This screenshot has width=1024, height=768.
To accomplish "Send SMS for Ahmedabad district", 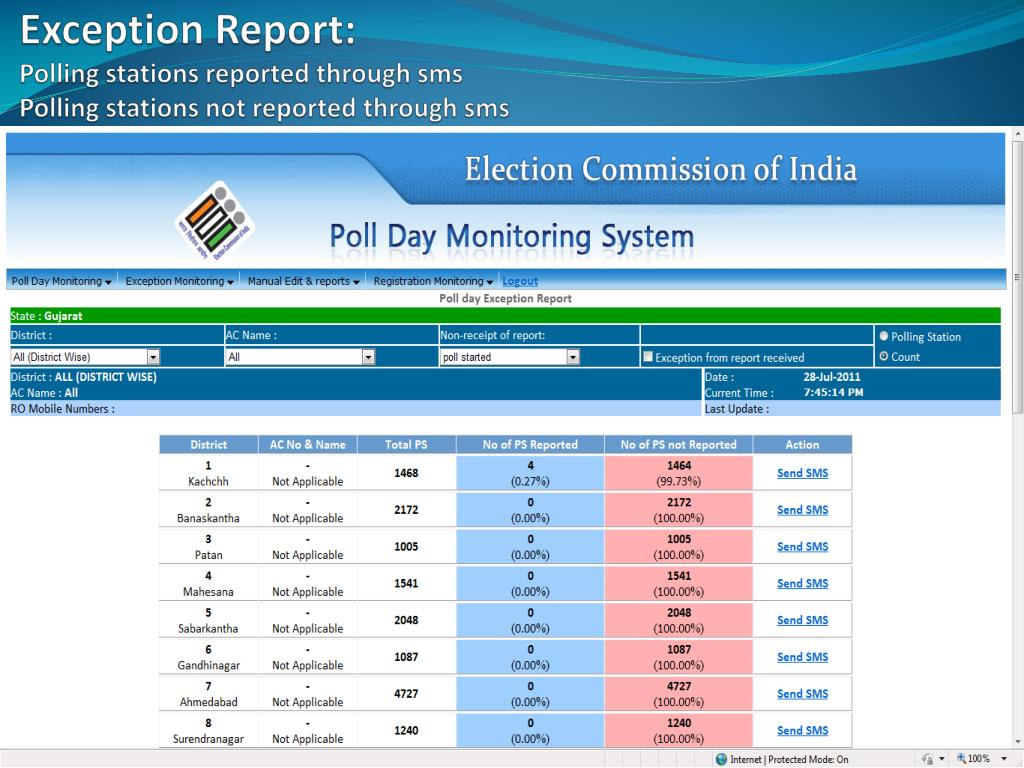I will point(802,694).
